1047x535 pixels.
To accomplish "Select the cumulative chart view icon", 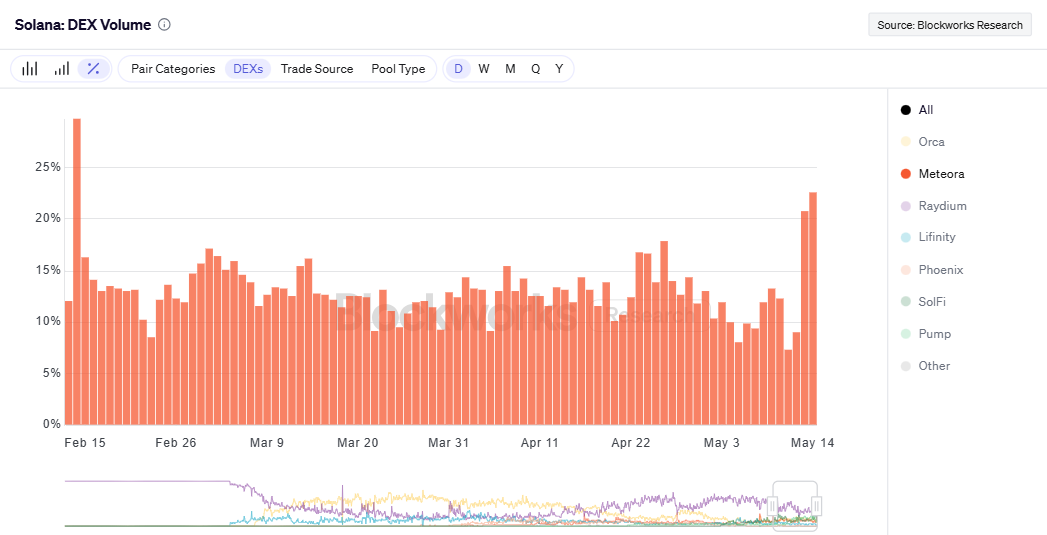I will click(62, 69).
